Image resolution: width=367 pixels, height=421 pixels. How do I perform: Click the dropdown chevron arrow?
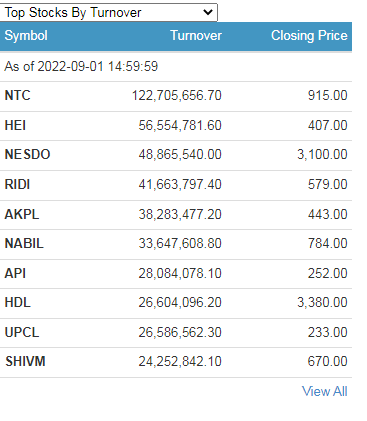pos(208,12)
